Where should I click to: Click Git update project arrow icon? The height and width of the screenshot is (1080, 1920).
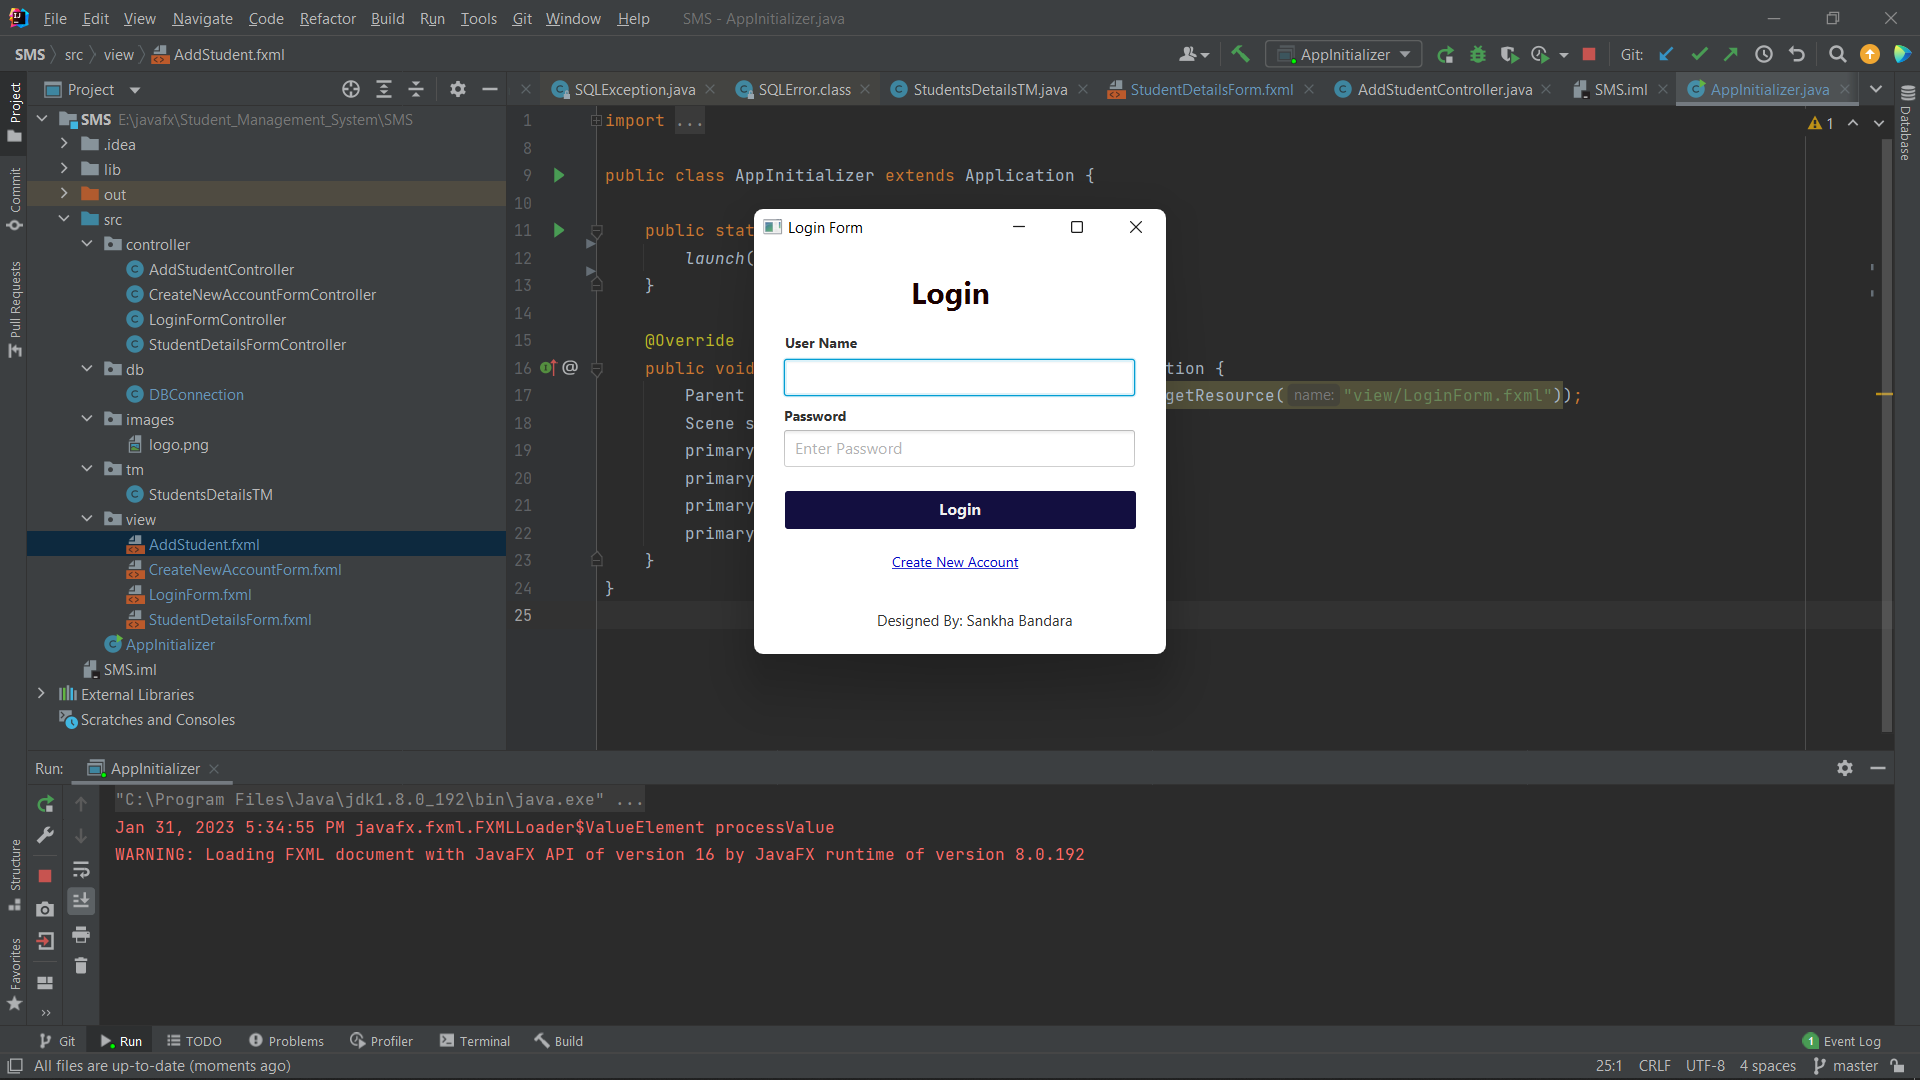pyautogui.click(x=1666, y=54)
